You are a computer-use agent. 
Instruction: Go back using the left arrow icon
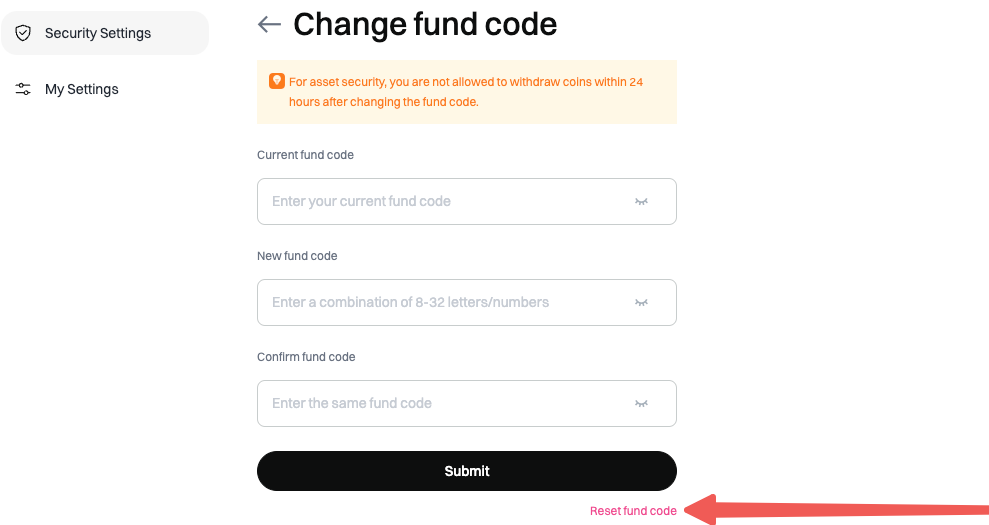coord(269,24)
